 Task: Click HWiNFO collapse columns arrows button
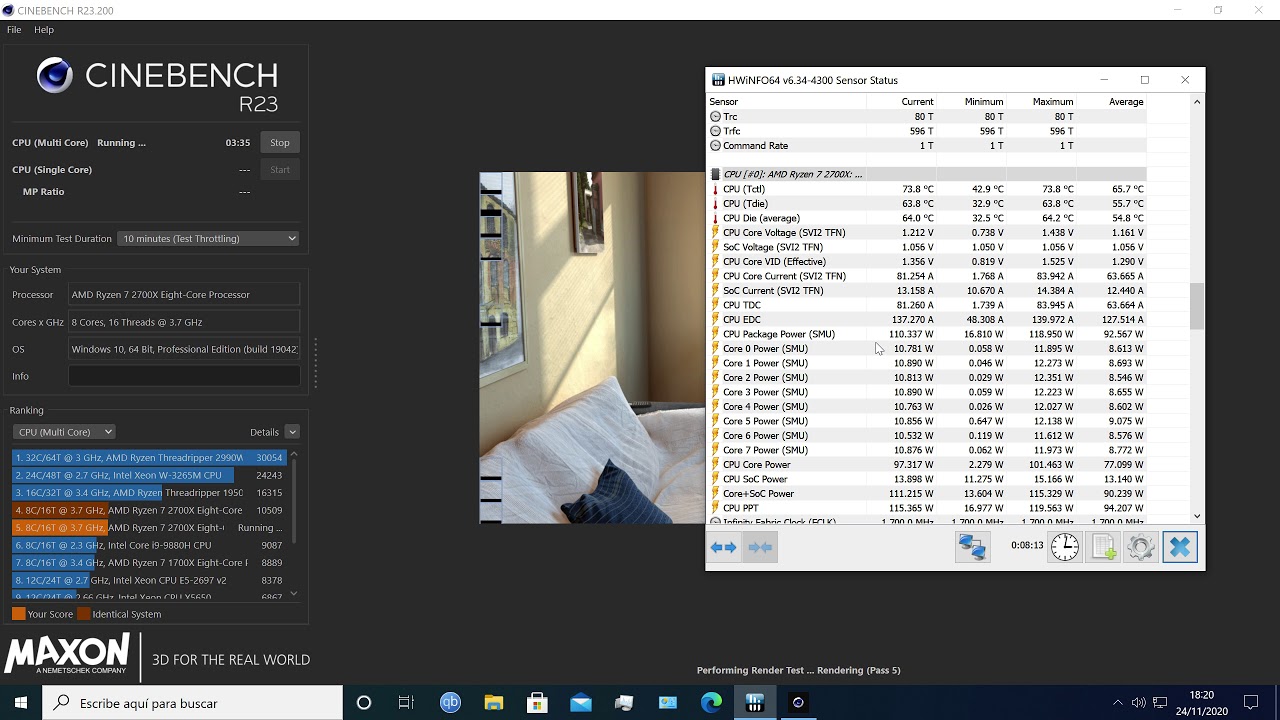[x=760, y=547]
